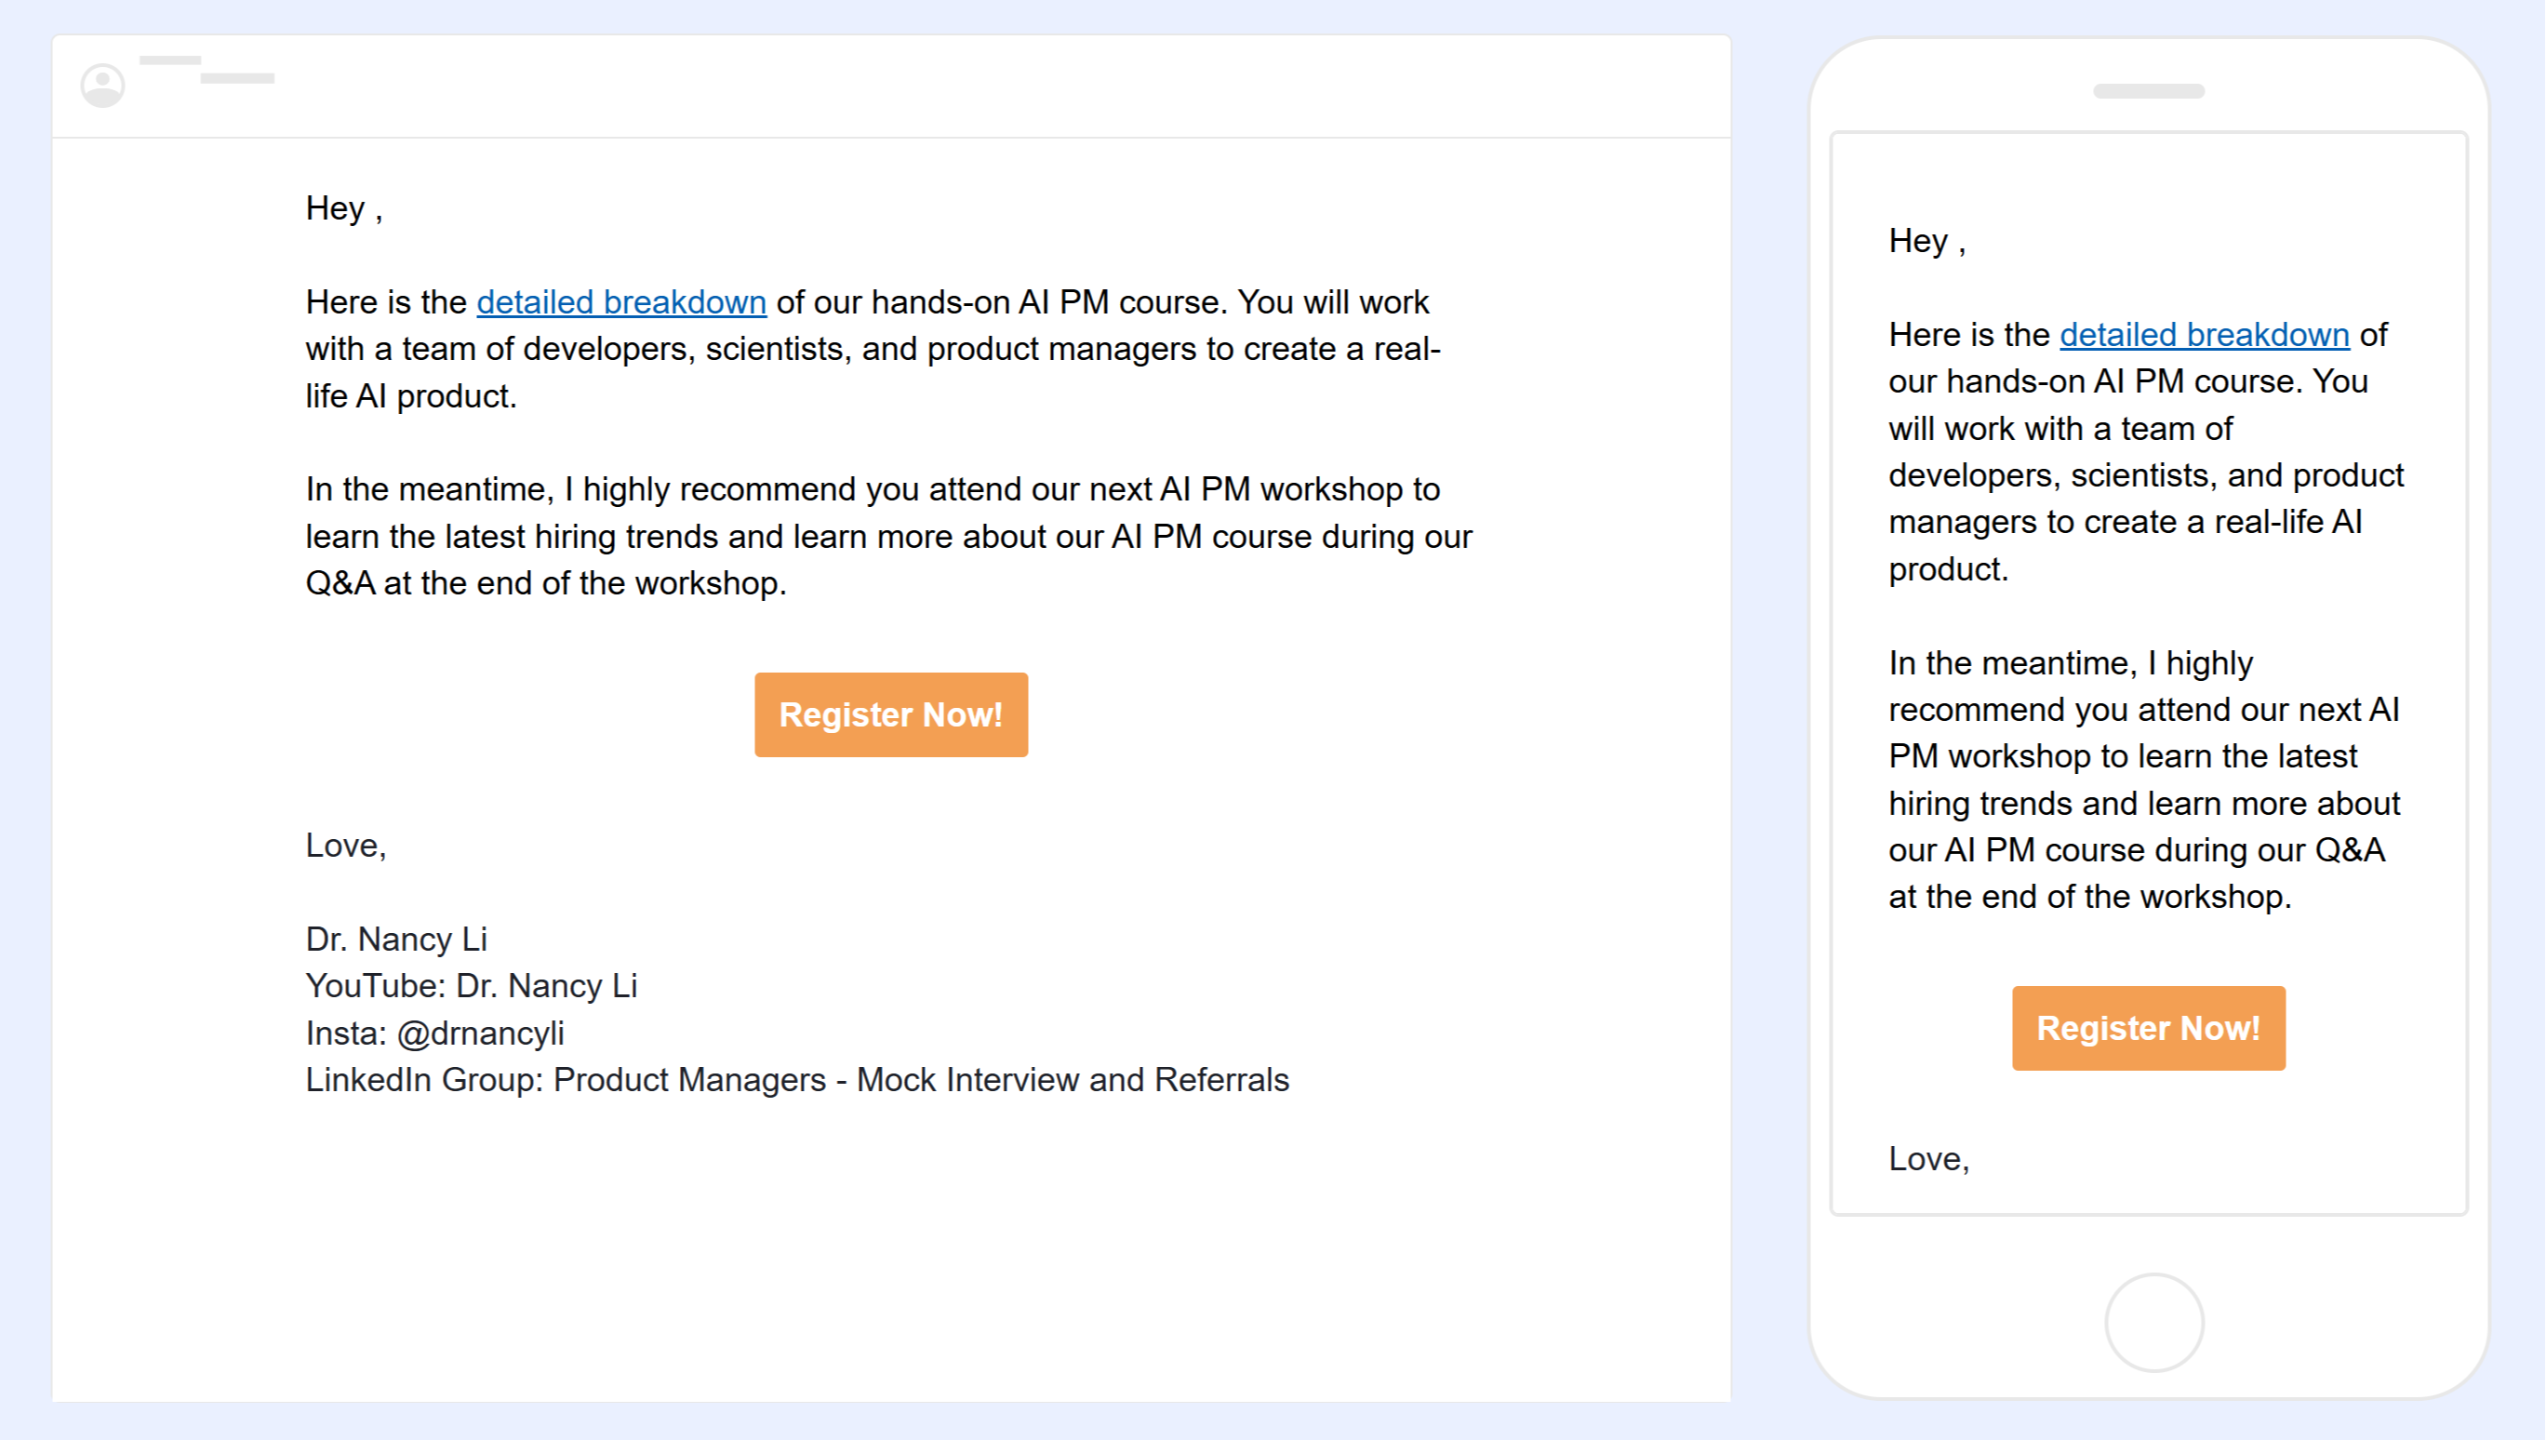Click the desktop "Register Now!" button

(x=890, y=715)
